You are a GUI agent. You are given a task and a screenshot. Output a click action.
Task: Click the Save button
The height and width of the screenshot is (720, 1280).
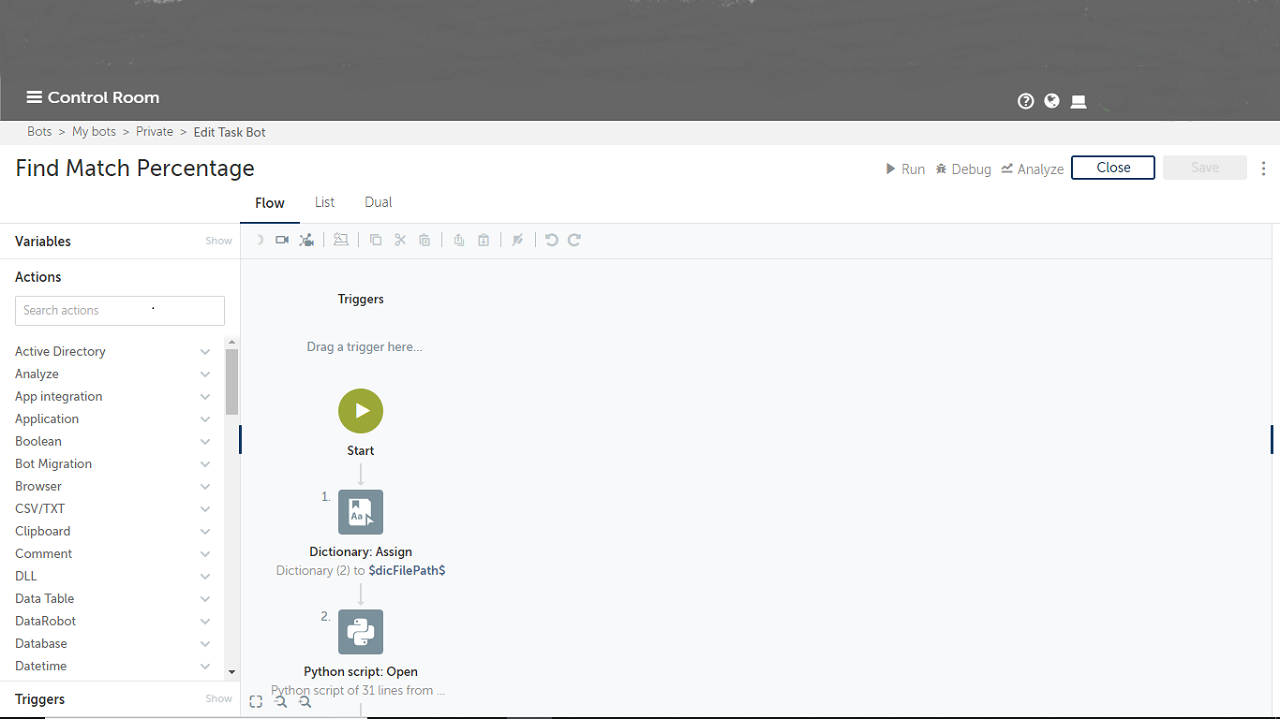pyautogui.click(x=1205, y=168)
